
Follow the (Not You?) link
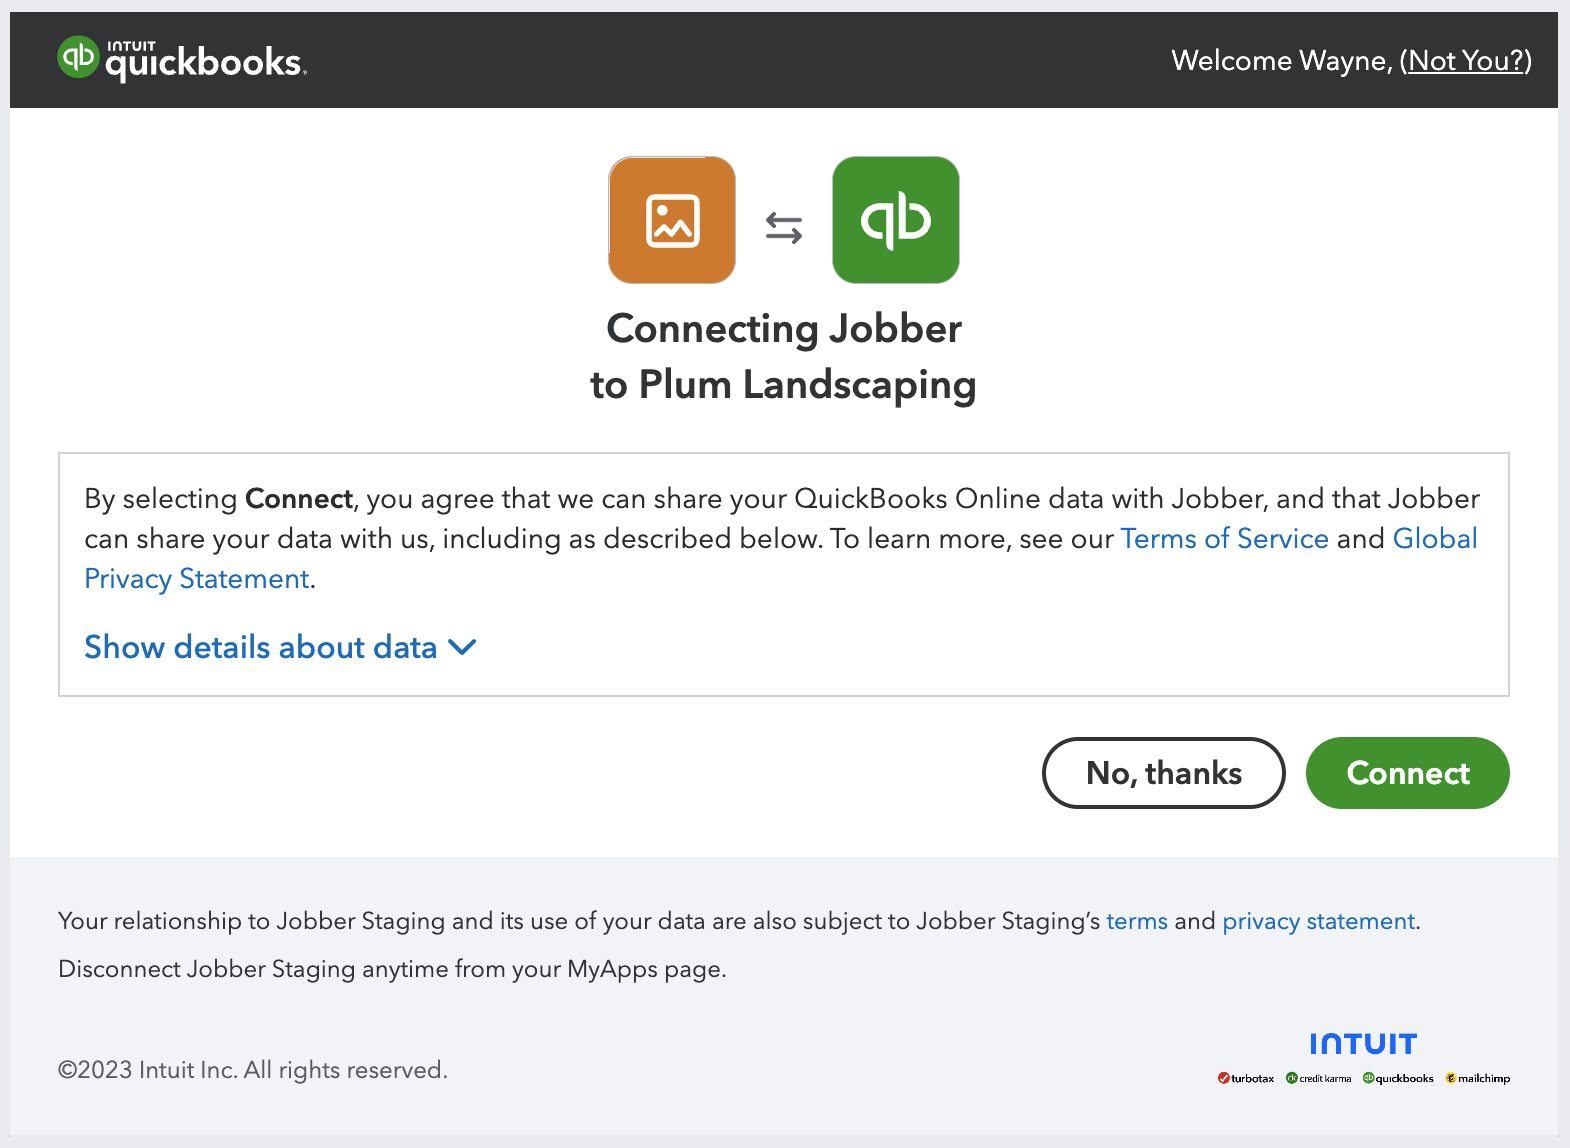(x=1465, y=61)
